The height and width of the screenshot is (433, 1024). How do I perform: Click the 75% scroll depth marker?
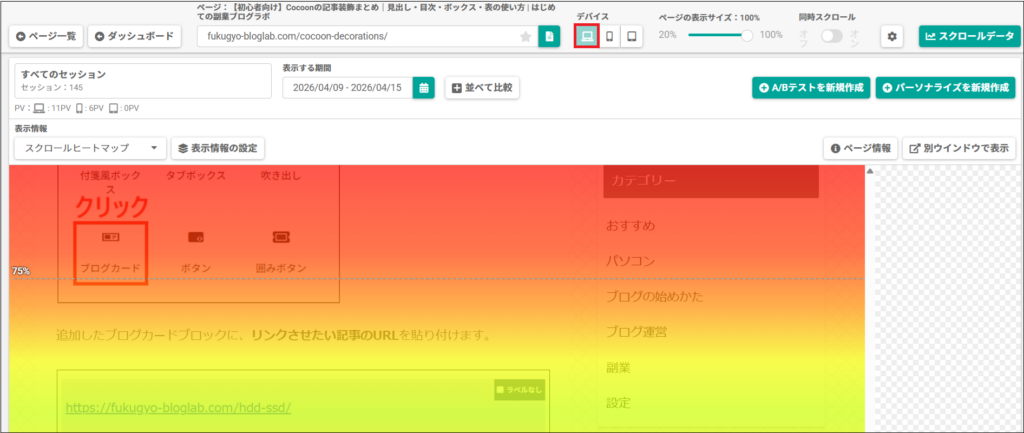click(20, 271)
